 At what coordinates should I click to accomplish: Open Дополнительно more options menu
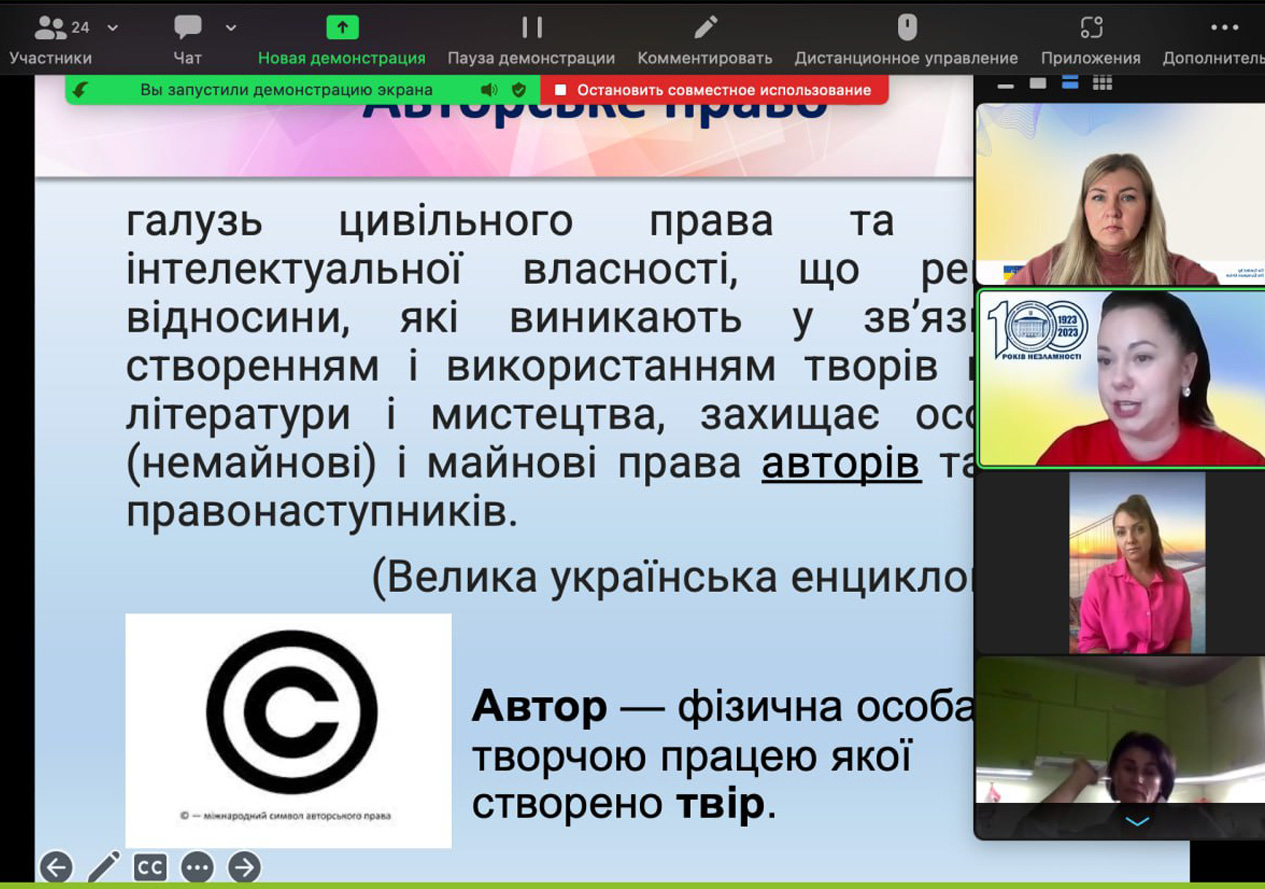[1222, 38]
